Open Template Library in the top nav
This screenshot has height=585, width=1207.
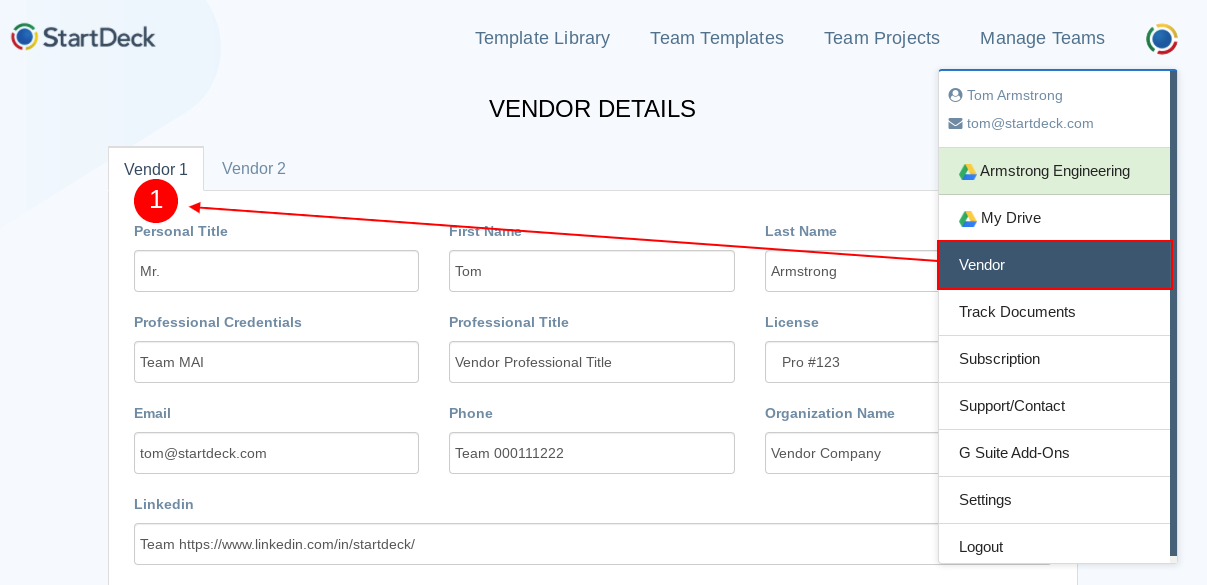click(x=542, y=38)
